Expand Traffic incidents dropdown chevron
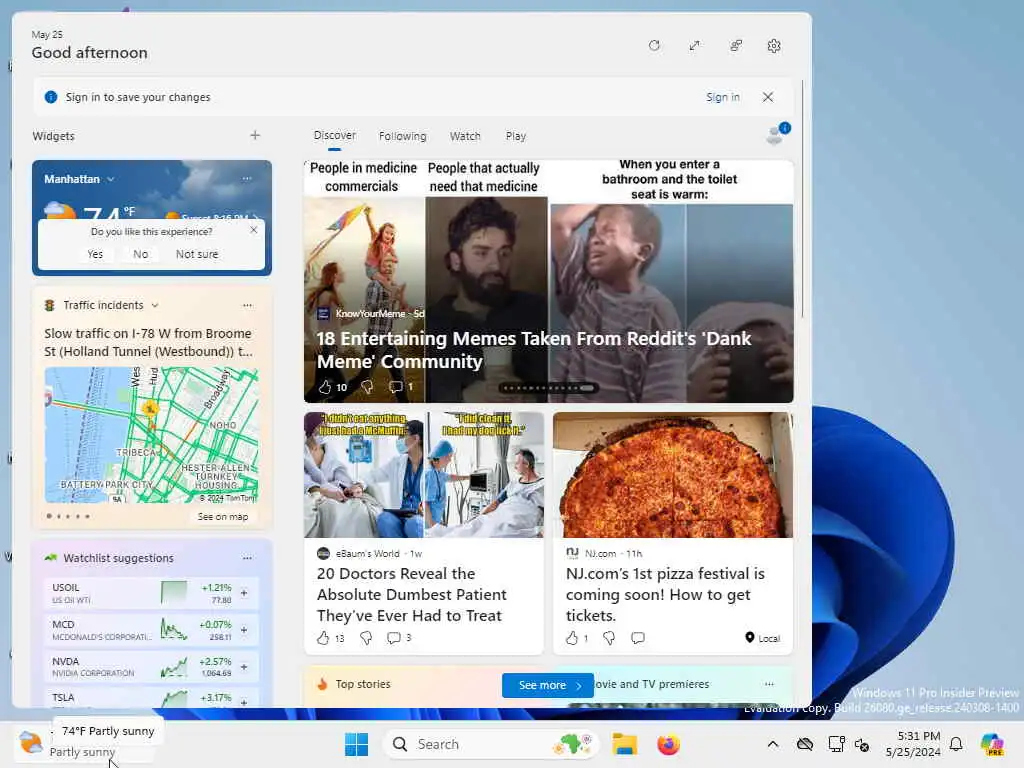 (155, 305)
